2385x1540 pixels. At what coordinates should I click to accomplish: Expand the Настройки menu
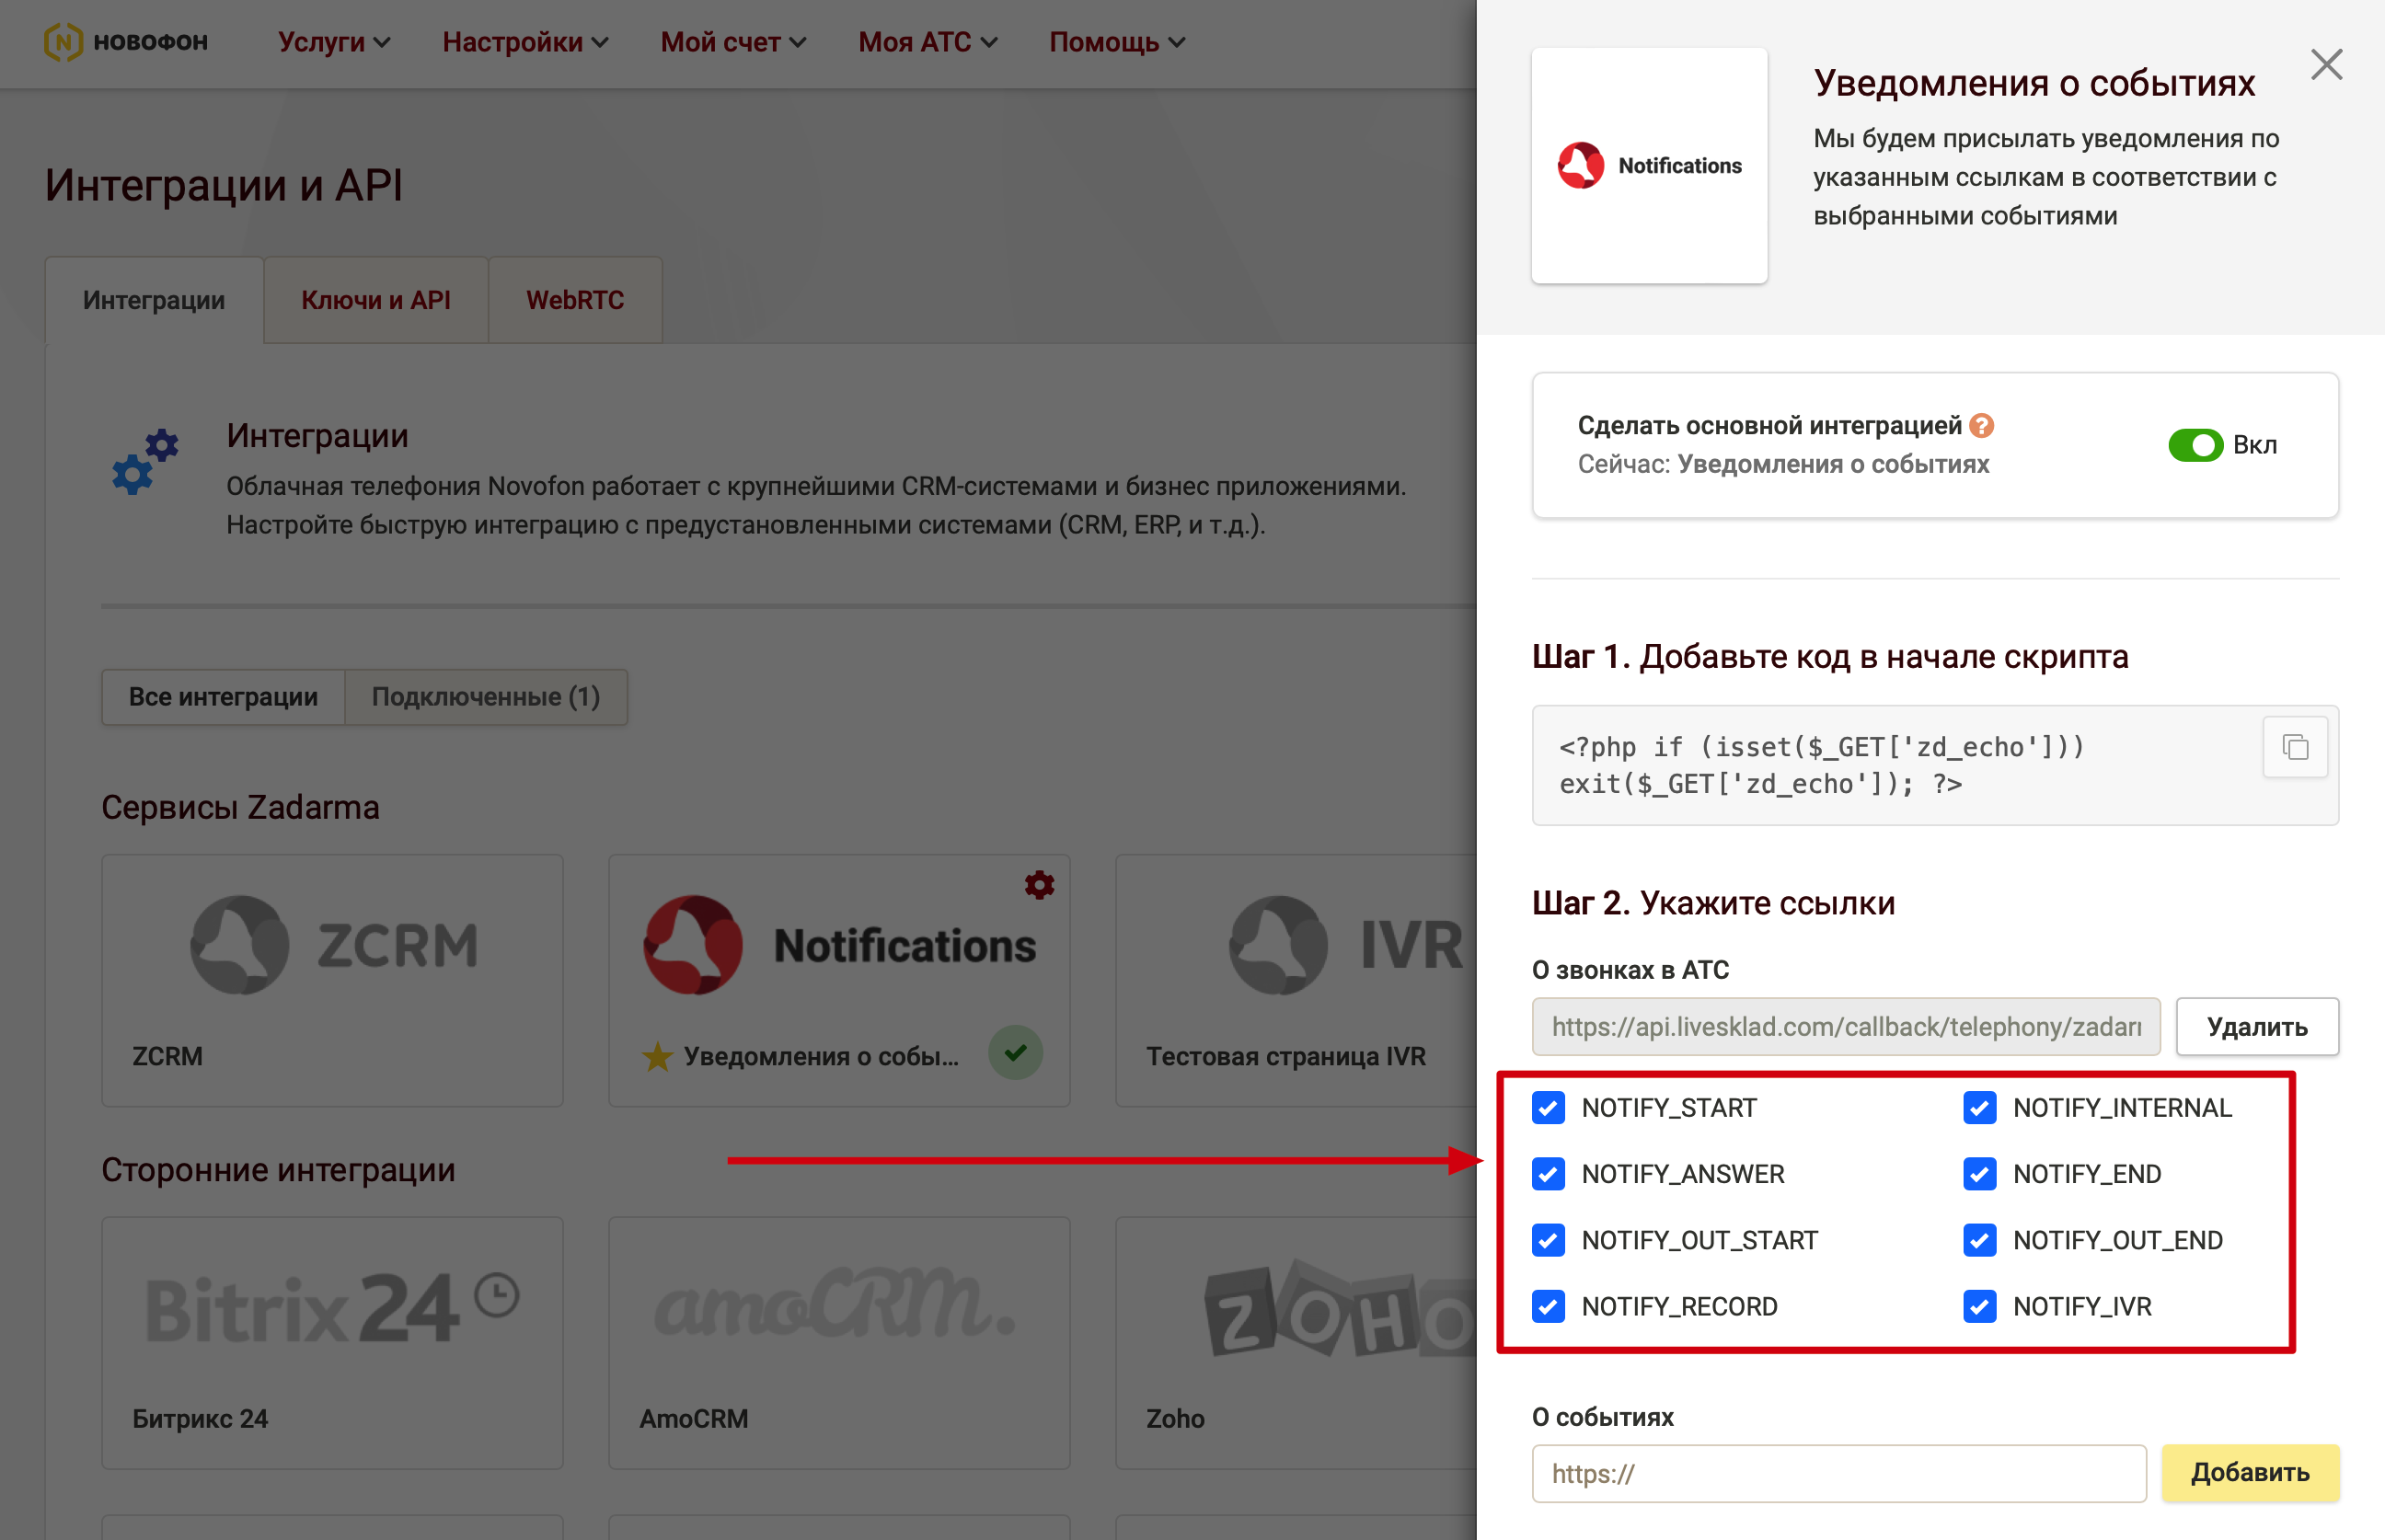525,42
